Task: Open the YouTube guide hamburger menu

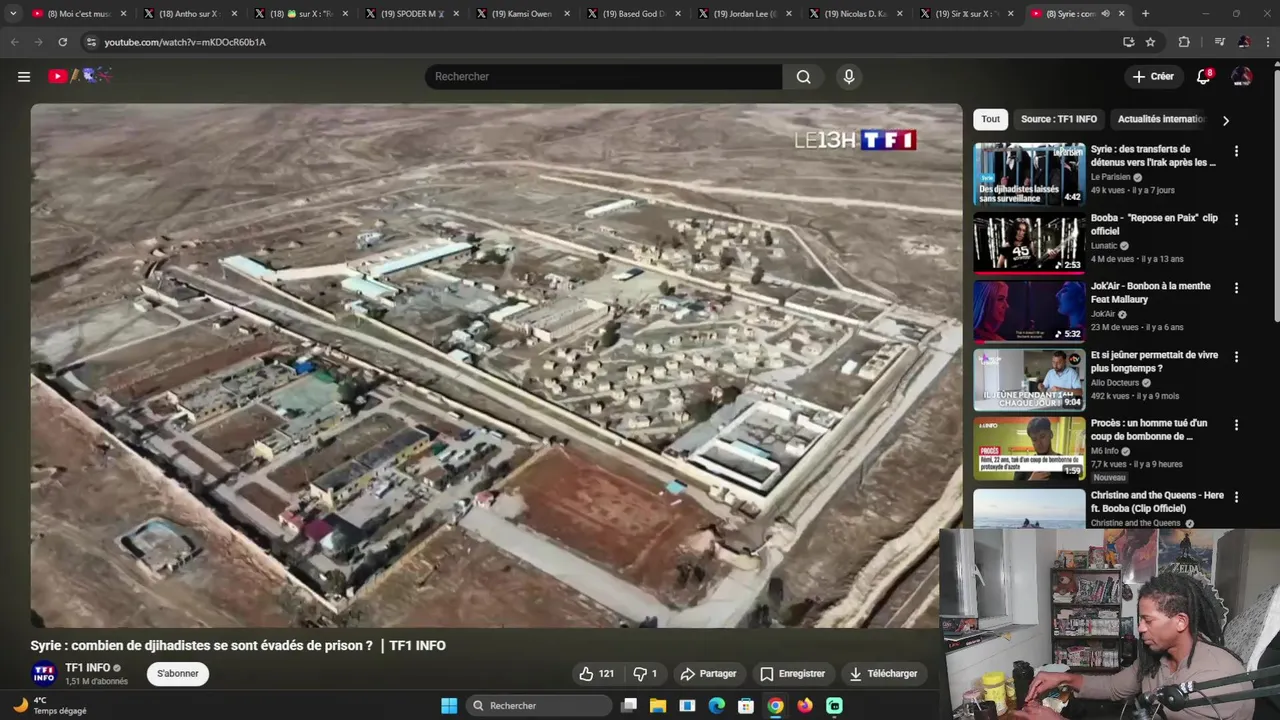Action: pos(24,76)
